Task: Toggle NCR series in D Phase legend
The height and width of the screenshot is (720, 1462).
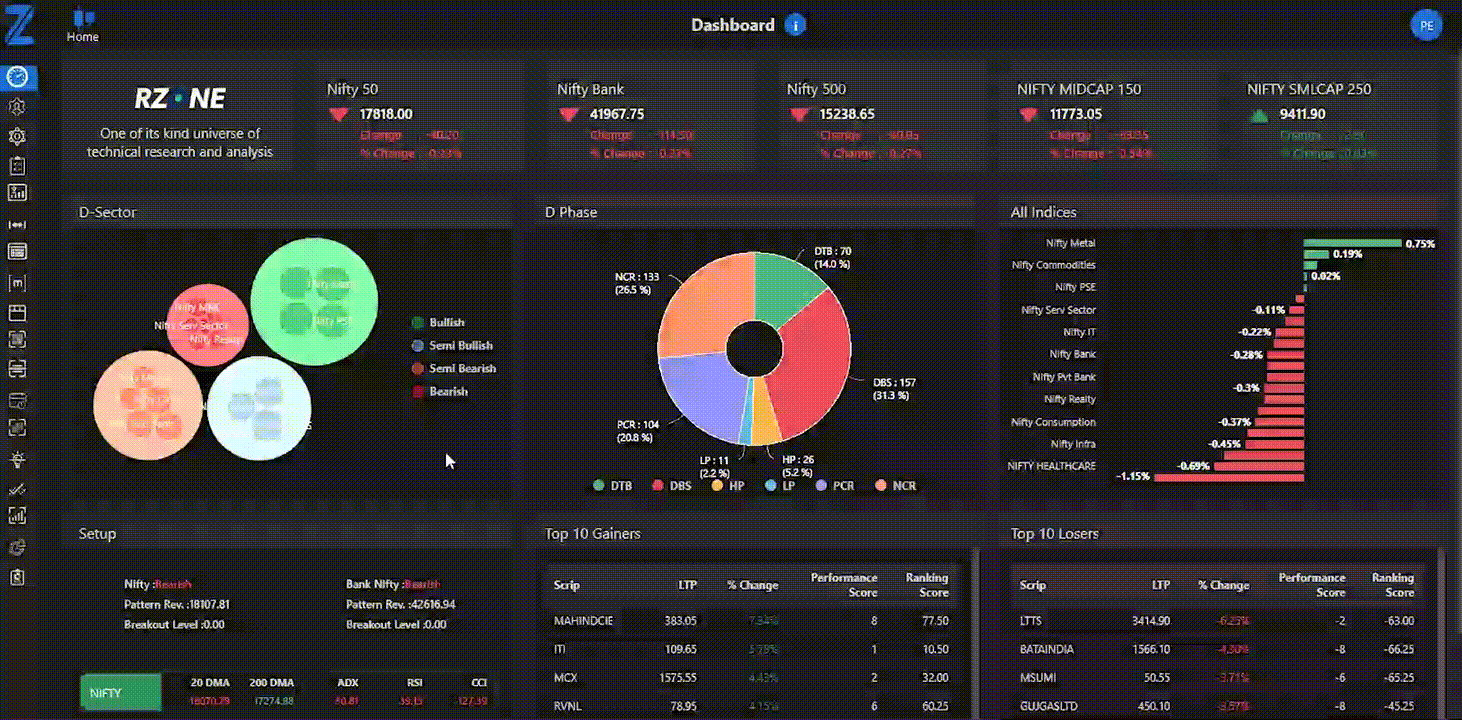Action: click(895, 486)
